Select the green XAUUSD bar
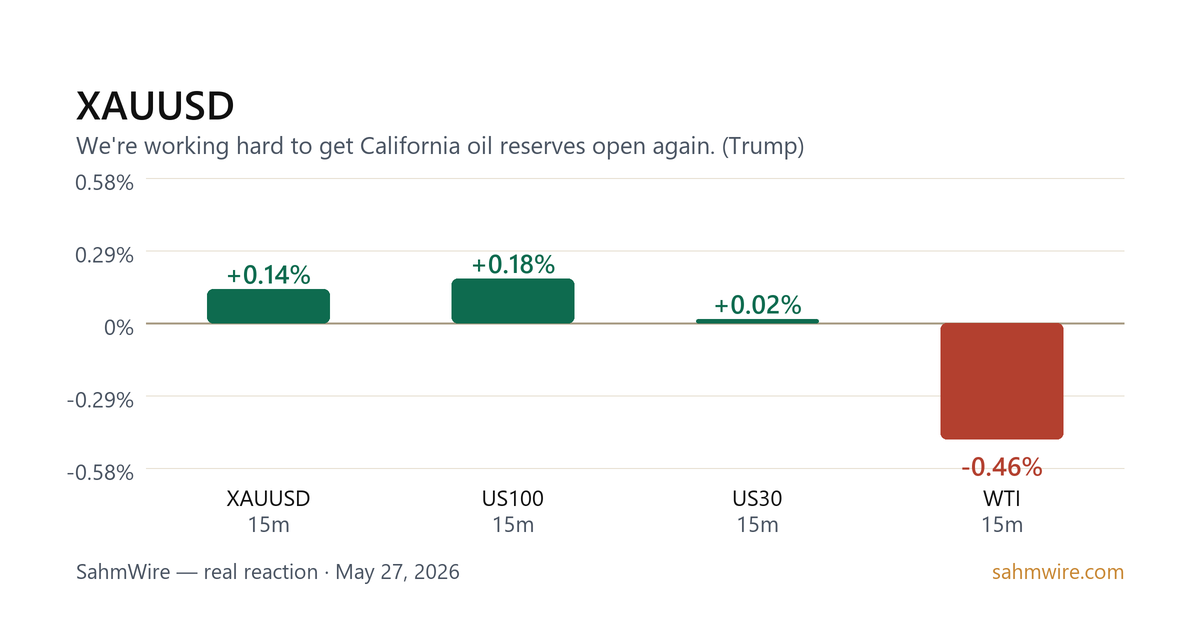 pyautogui.click(x=268, y=306)
